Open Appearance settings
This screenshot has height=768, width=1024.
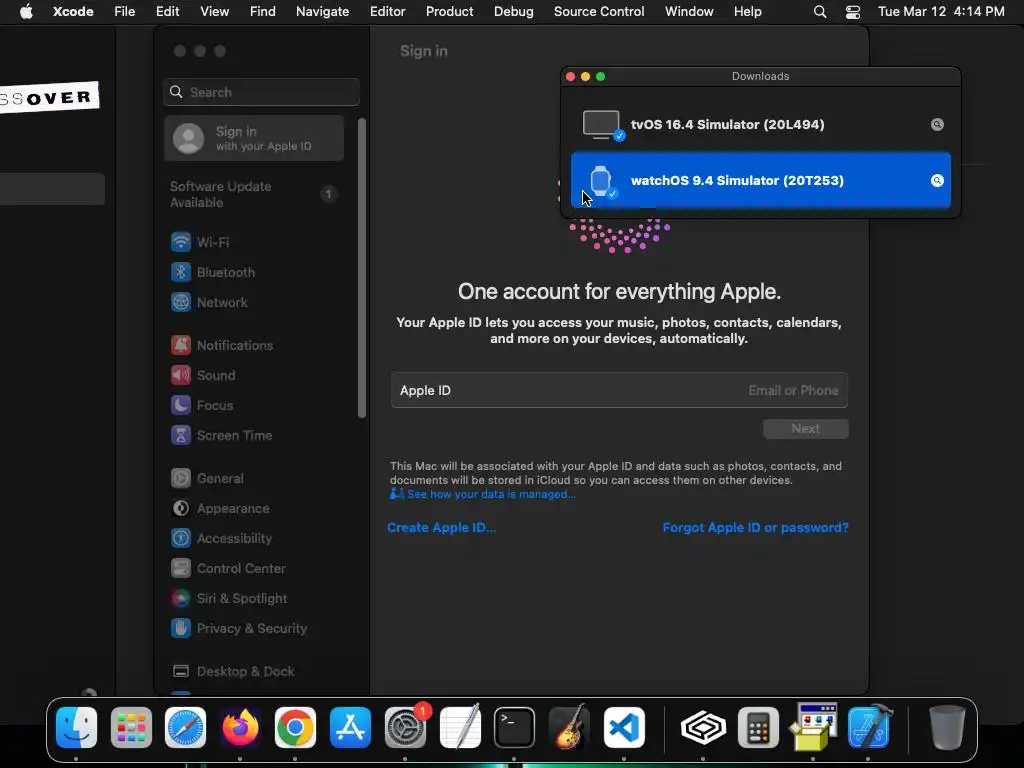pyautogui.click(x=220, y=509)
